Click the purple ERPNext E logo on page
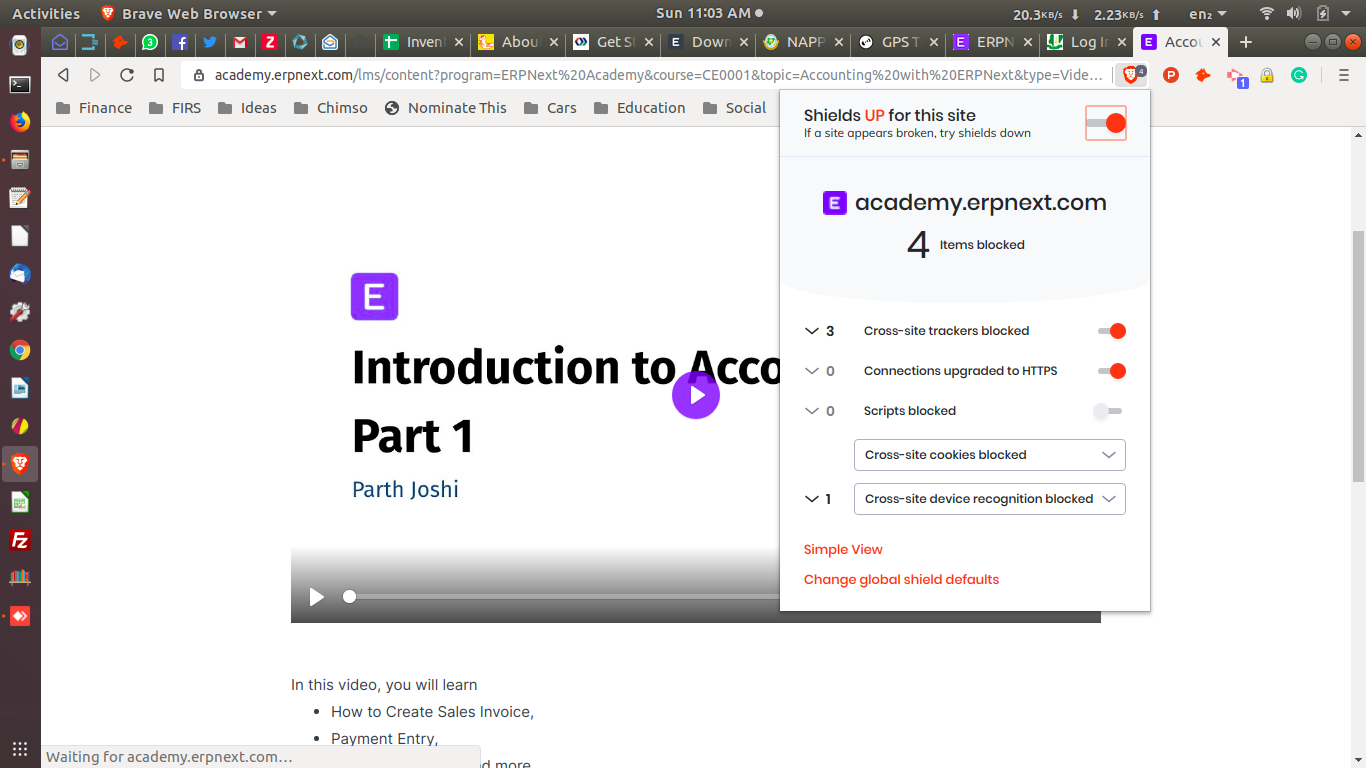The height and width of the screenshot is (768, 1366). click(374, 297)
